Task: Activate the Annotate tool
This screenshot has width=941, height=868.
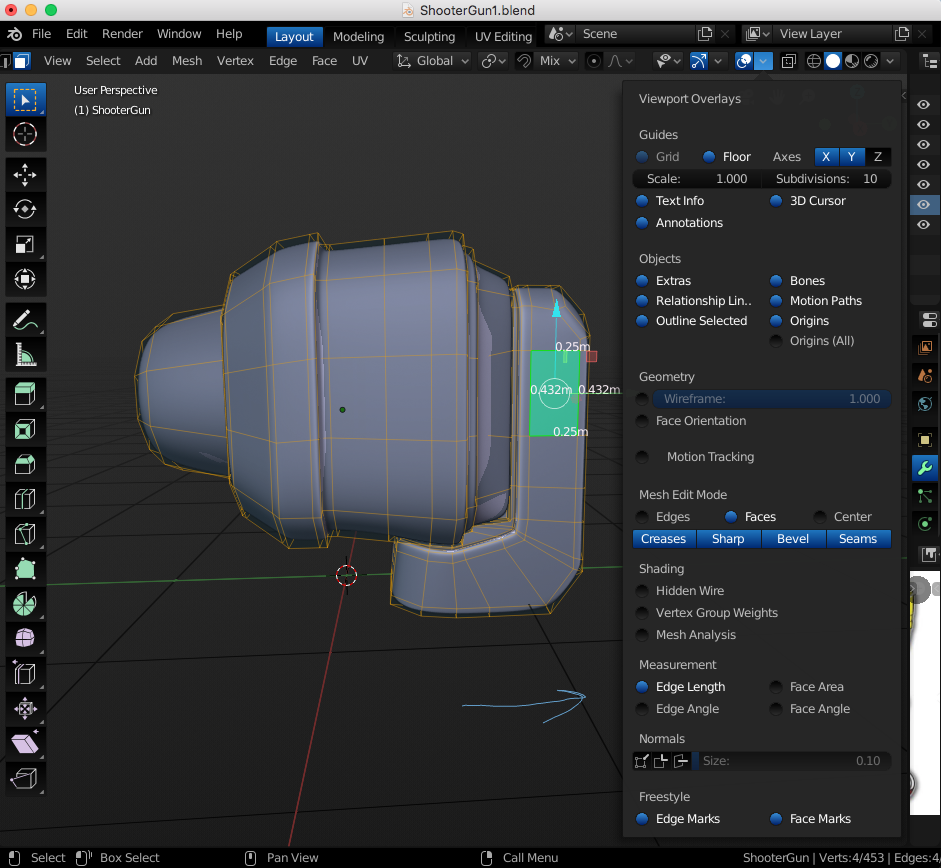Action: pyautogui.click(x=25, y=320)
